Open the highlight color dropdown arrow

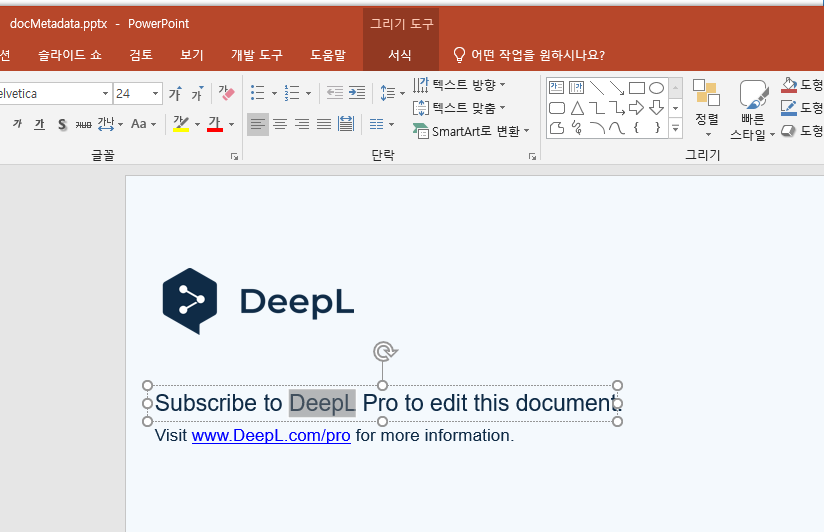[x=198, y=125]
